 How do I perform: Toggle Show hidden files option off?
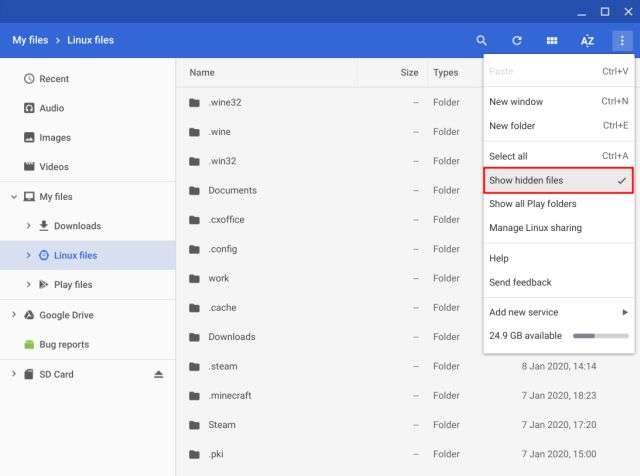[x=558, y=180]
